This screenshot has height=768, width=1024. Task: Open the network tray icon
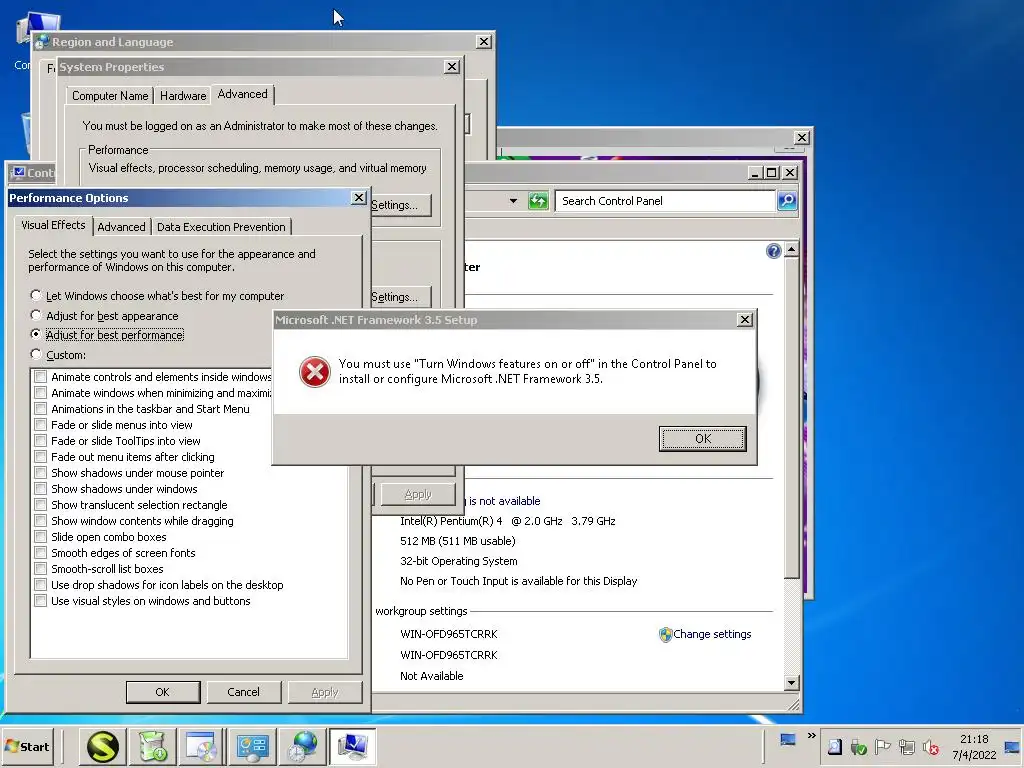[x=906, y=747]
